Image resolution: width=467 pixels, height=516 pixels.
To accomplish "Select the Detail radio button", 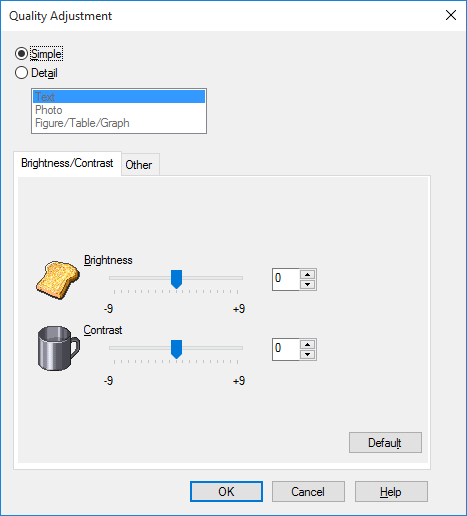I will (21, 73).
